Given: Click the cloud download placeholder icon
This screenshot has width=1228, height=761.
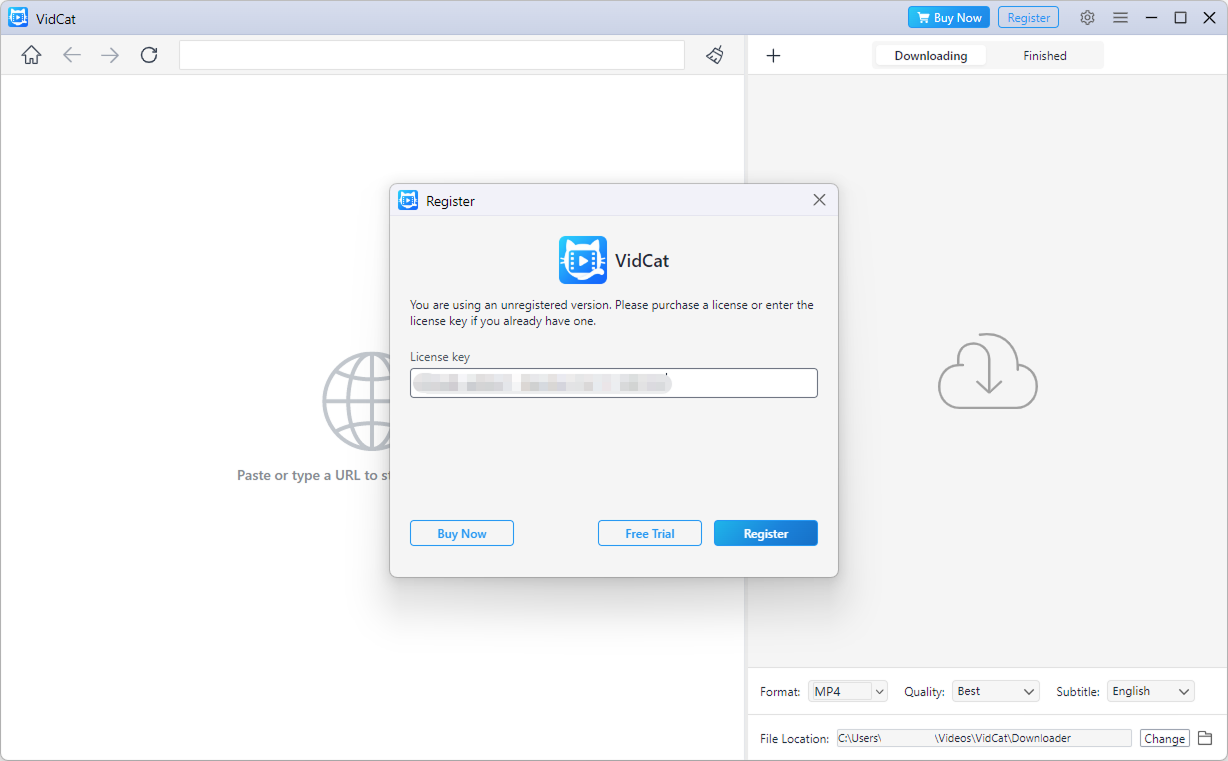Looking at the screenshot, I should (988, 370).
